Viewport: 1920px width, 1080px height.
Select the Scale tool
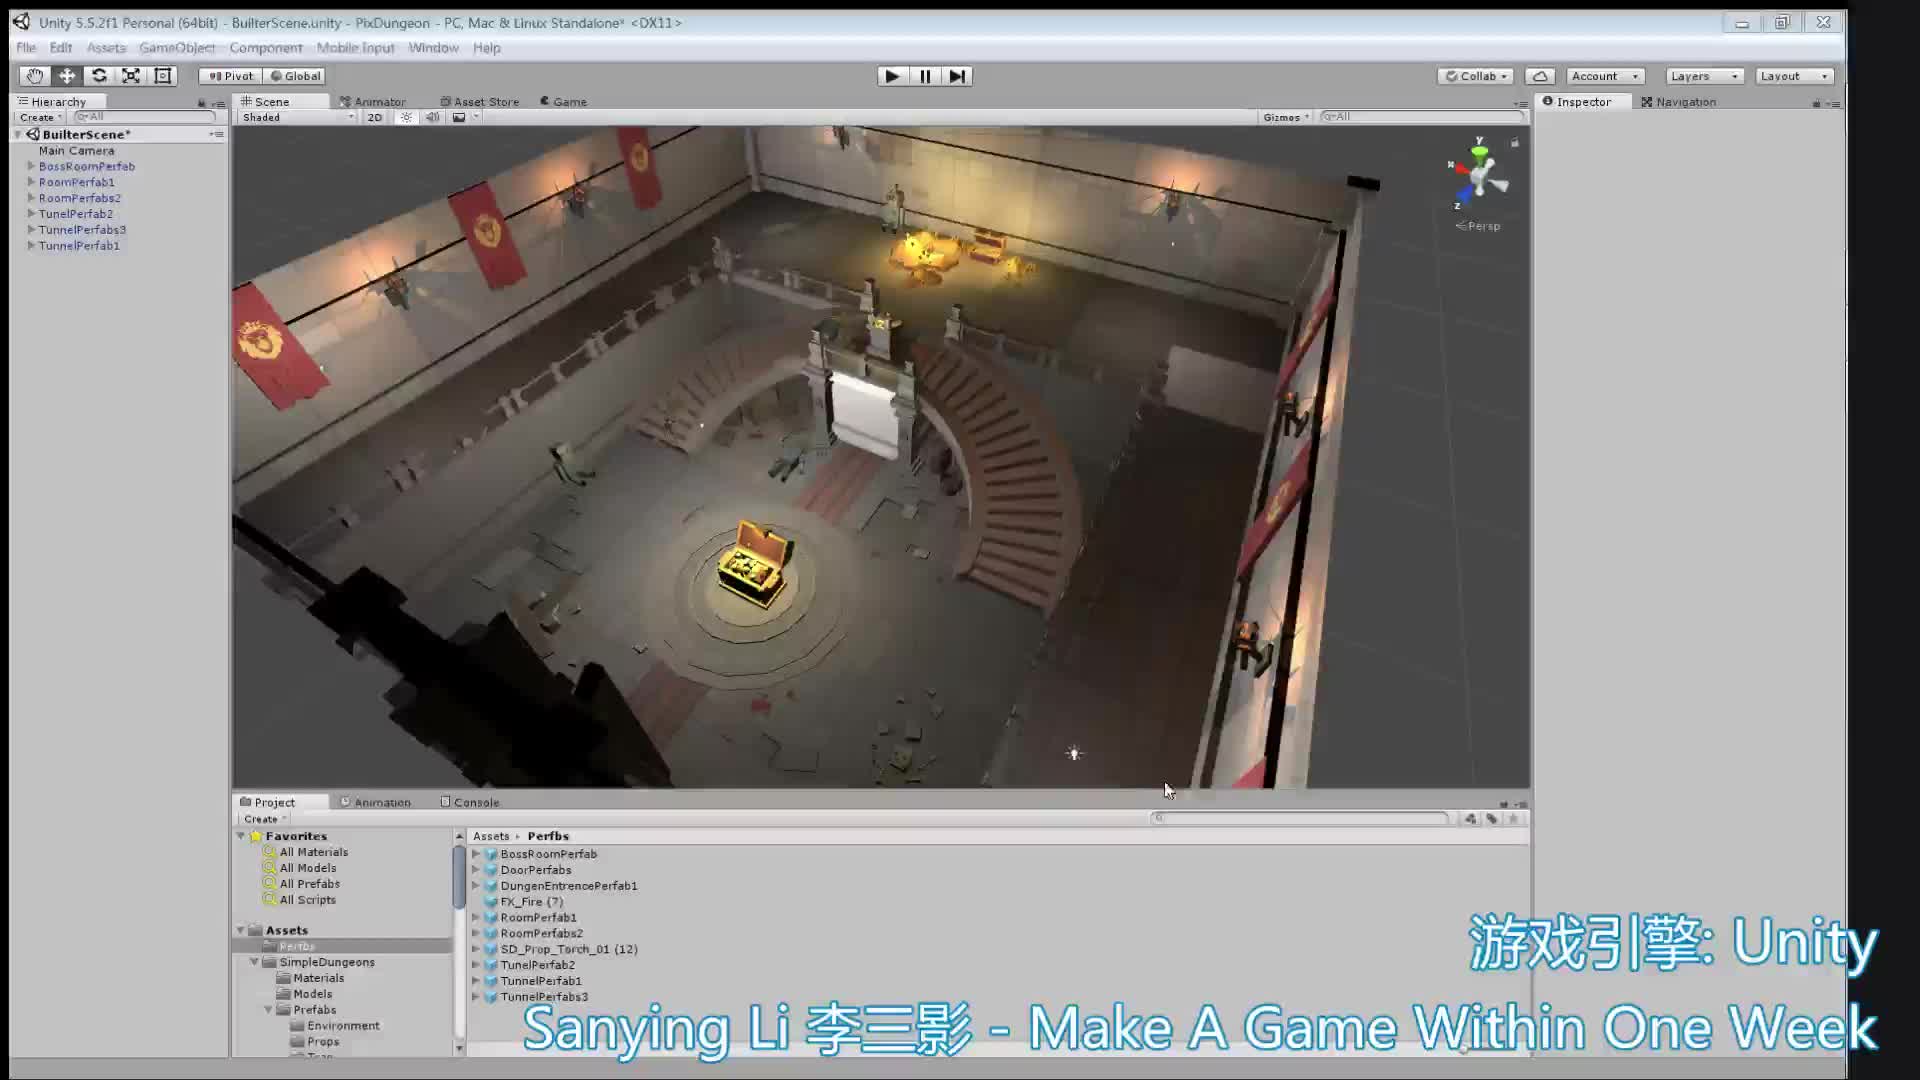click(131, 75)
